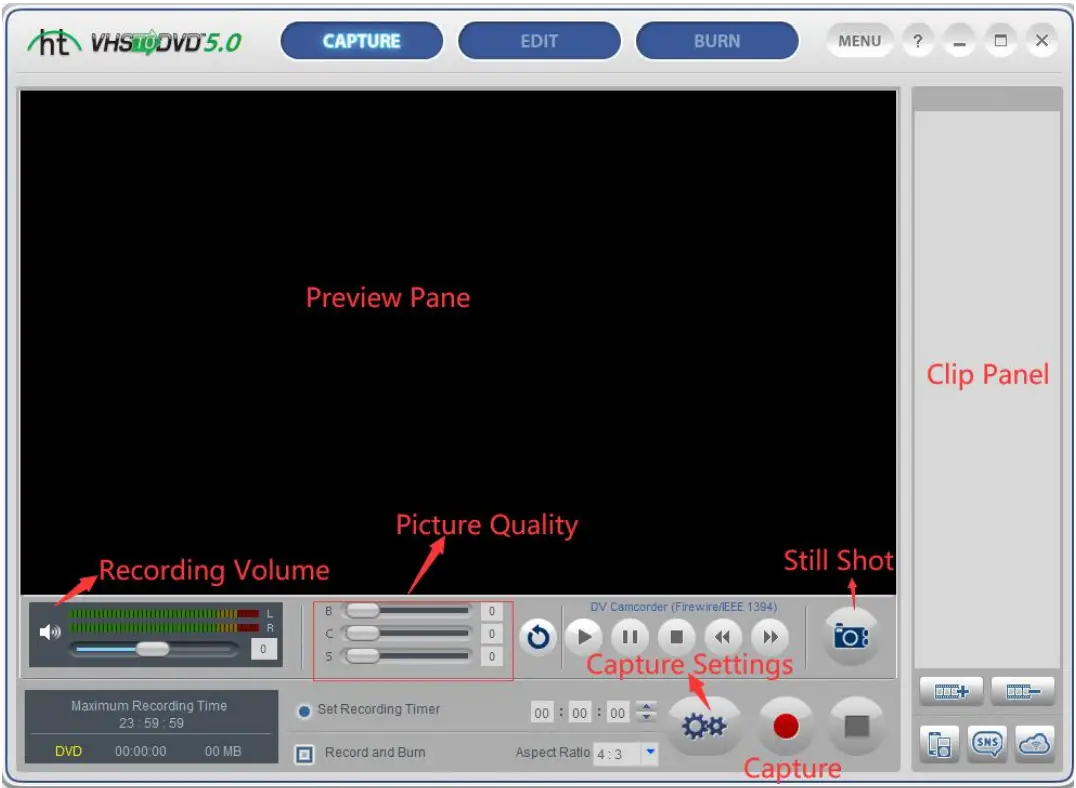Screen dimensions: 1076x788
Task: Close the VHS to DVD window
Action: [1042, 41]
